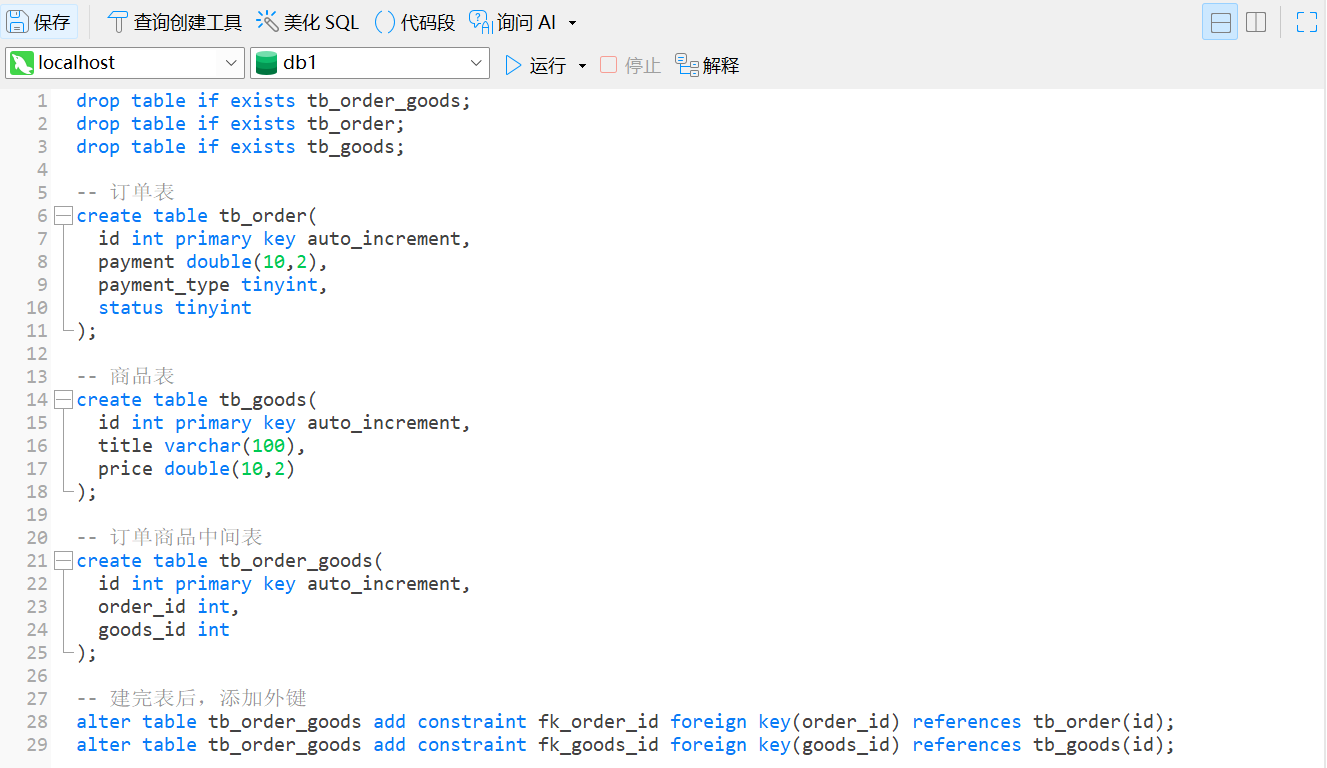Open the Query Builder tool (查询创建工具)

tap(175, 22)
